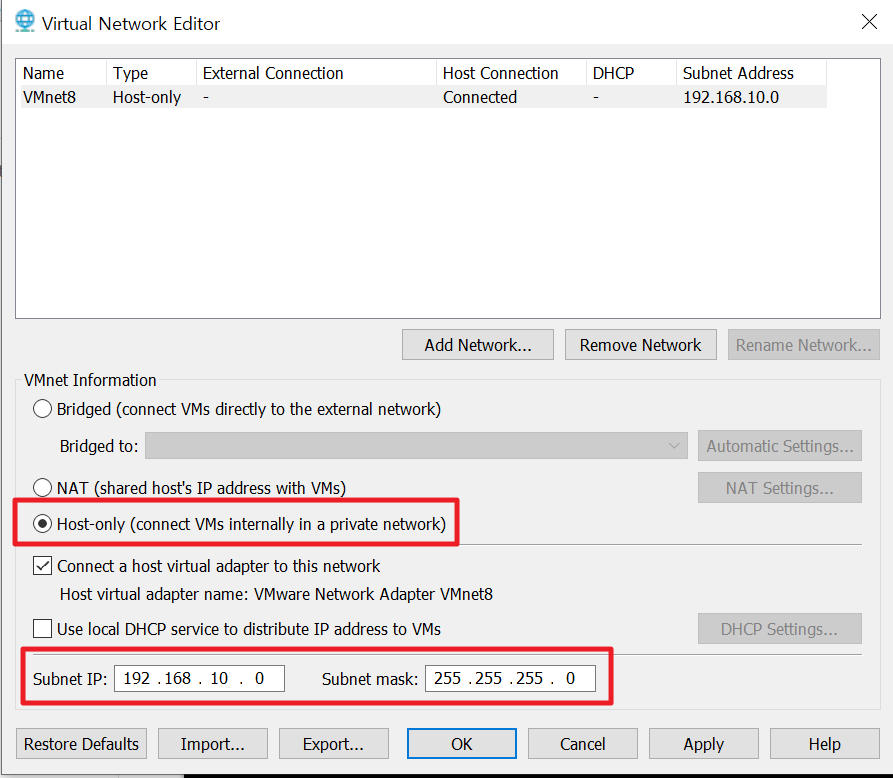Viewport: 893px width, 778px height.
Task: Open DHCP Settings
Action: (x=780, y=629)
